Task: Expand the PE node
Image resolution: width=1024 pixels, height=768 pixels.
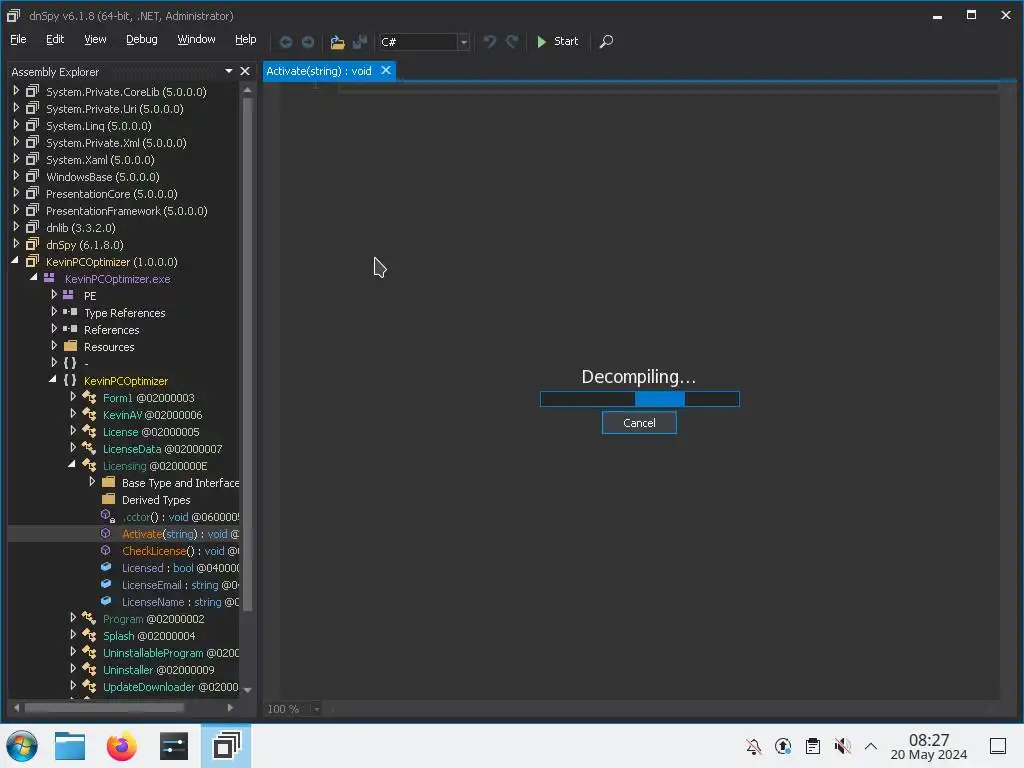Action: pyautogui.click(x=54, y=295)
